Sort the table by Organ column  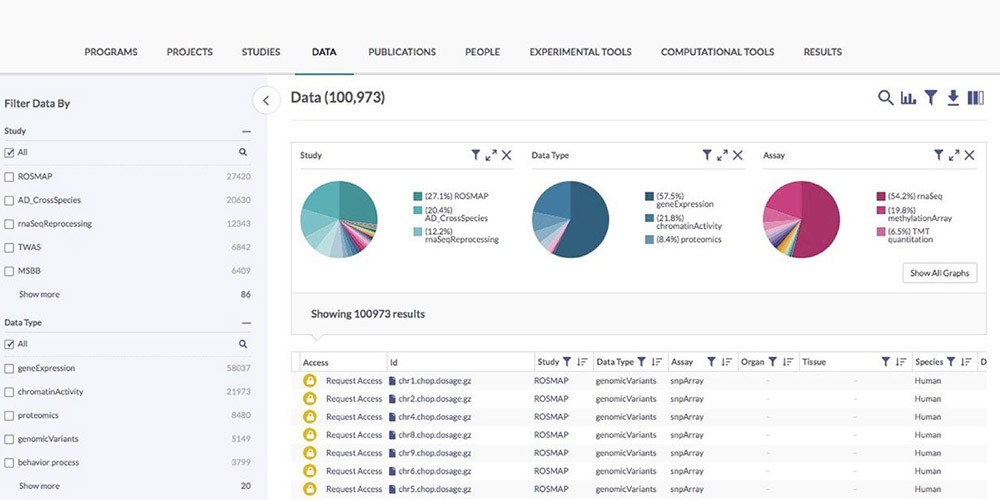pos(788,362)
